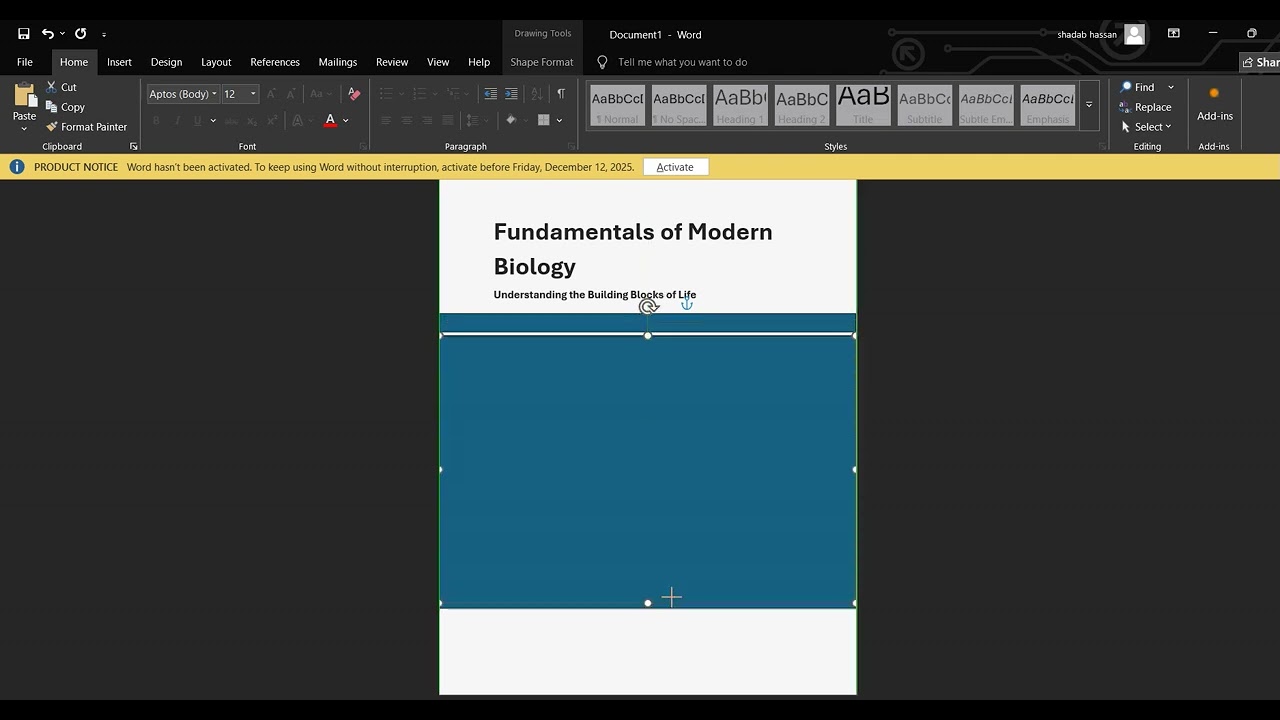The height and width of the screenshot is (720, 1280).
Task: Increase the font size with grow icon
Action: (x=271, y=94)
